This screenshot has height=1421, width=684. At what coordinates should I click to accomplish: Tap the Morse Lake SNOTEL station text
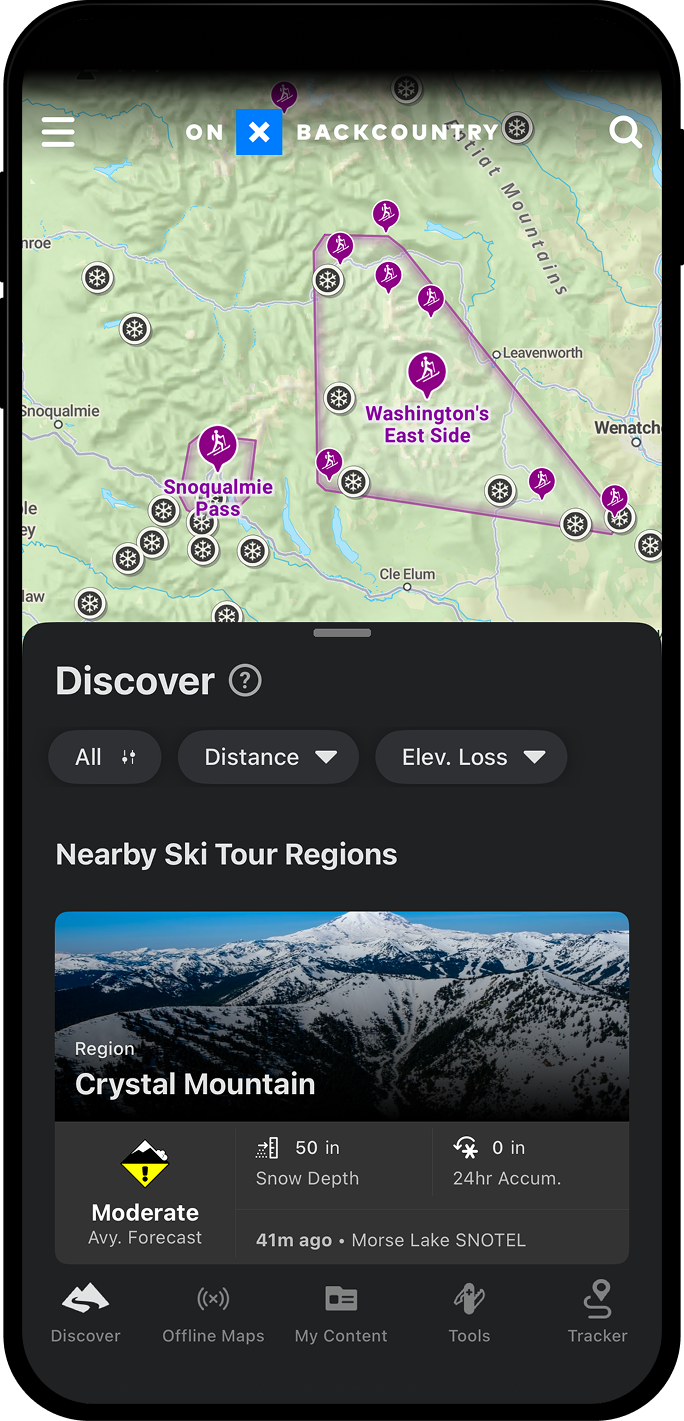439,1240
